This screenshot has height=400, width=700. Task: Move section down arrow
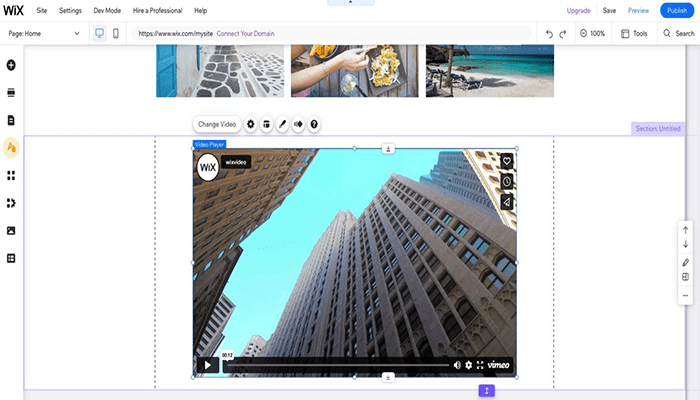pyautogui.click(x=685, y=244)
